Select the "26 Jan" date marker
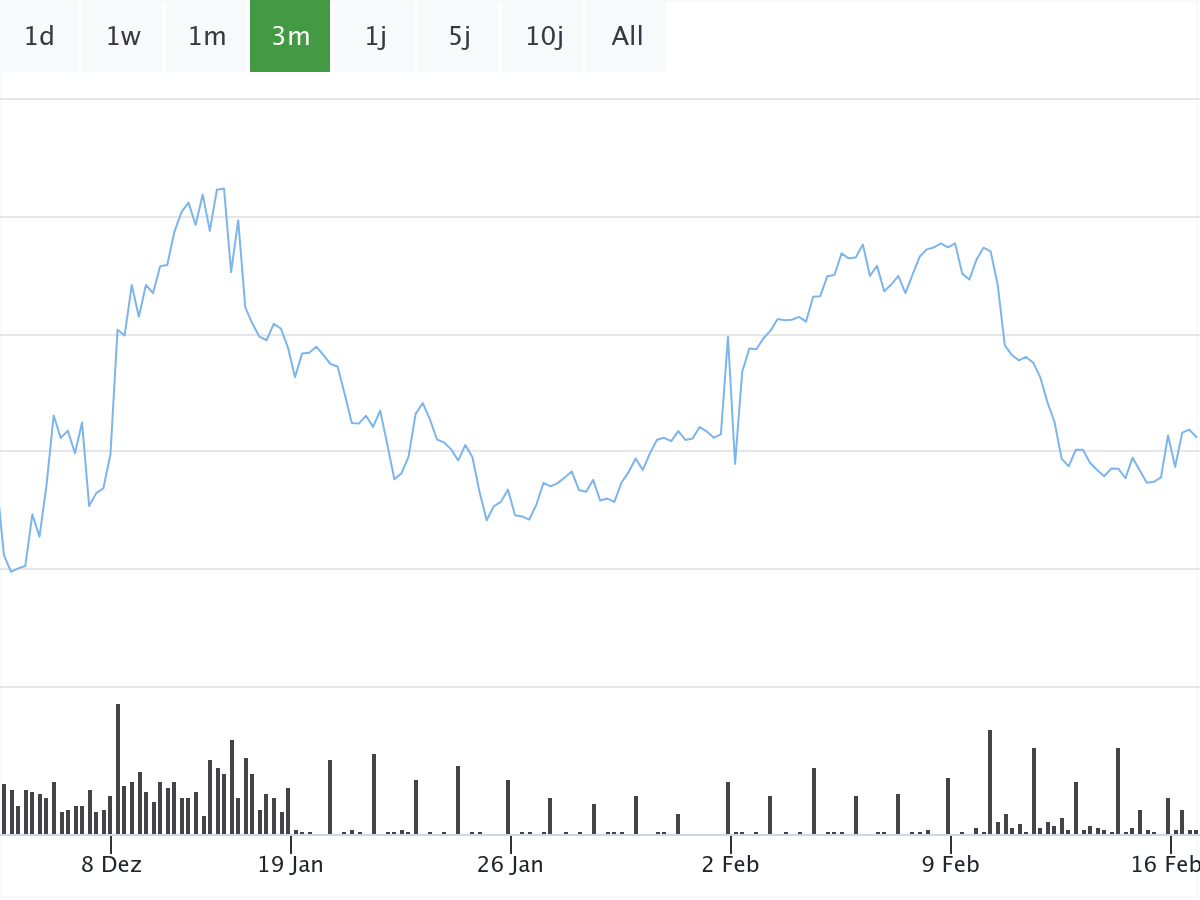This screenshot has width=1200, height=900. pos(510,865)
